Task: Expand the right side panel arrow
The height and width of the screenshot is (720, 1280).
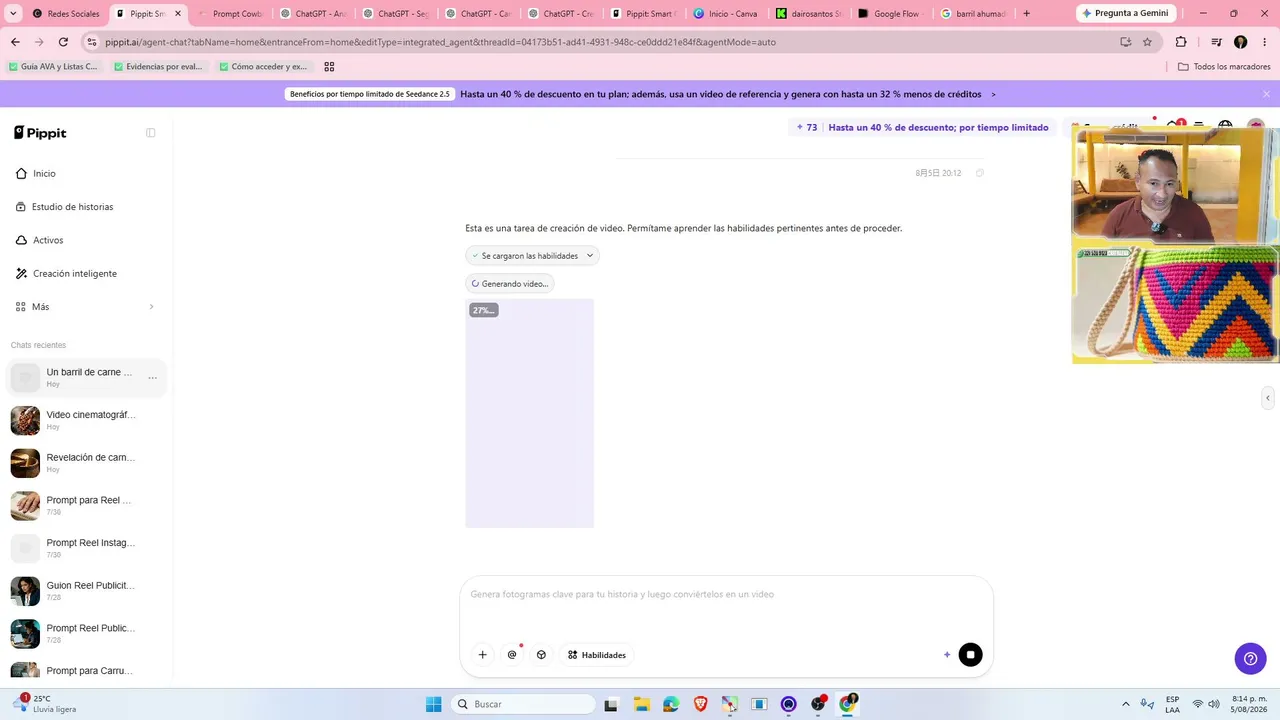Action: coord(1268,398)
